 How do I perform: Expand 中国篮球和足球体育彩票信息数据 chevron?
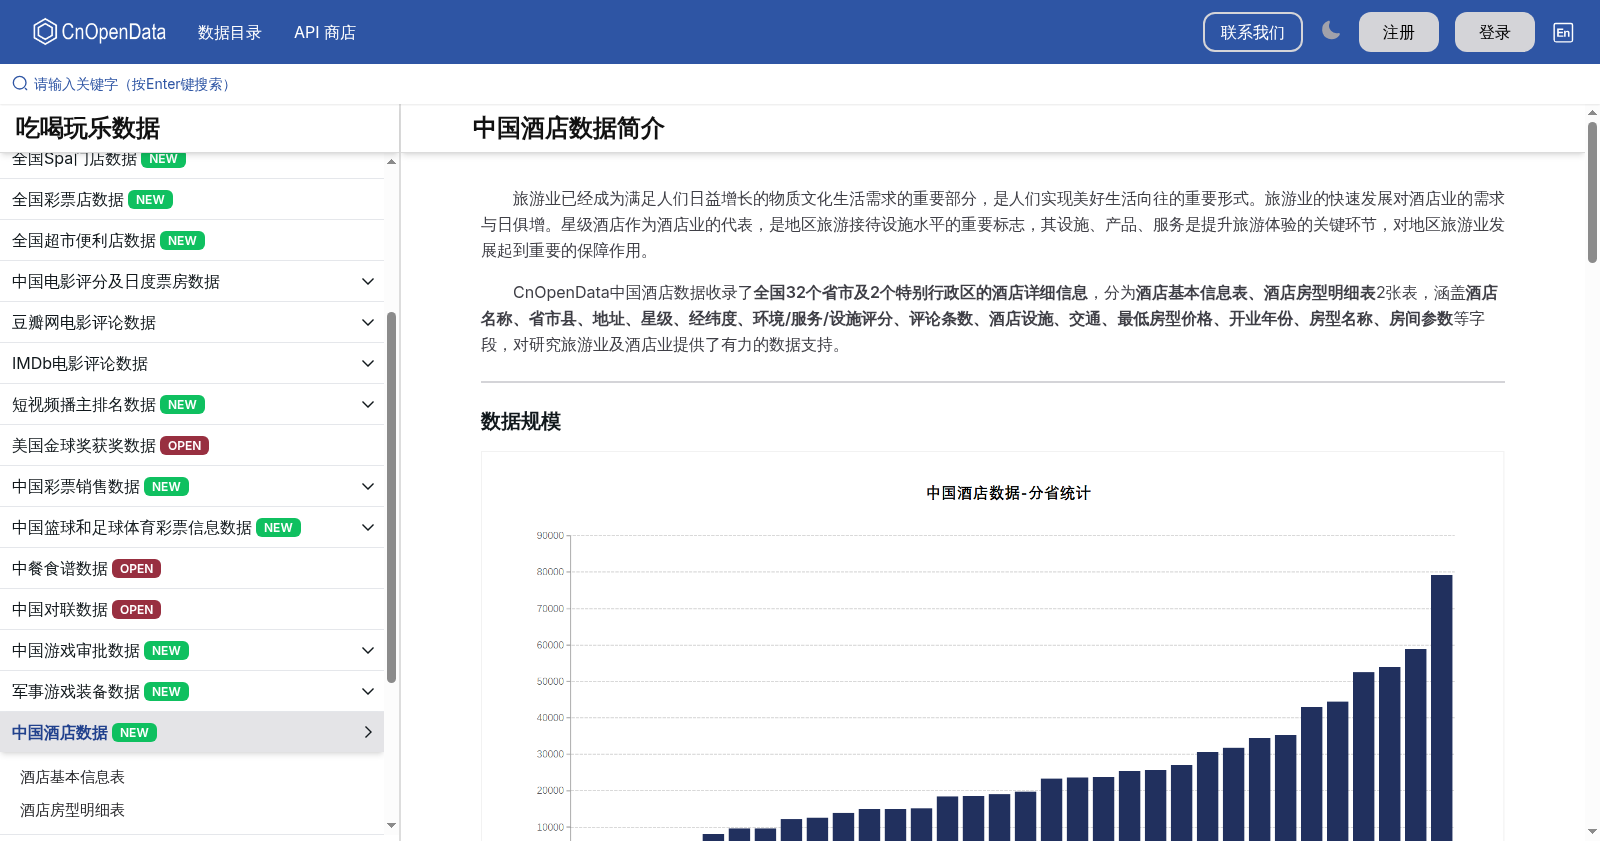368,527
